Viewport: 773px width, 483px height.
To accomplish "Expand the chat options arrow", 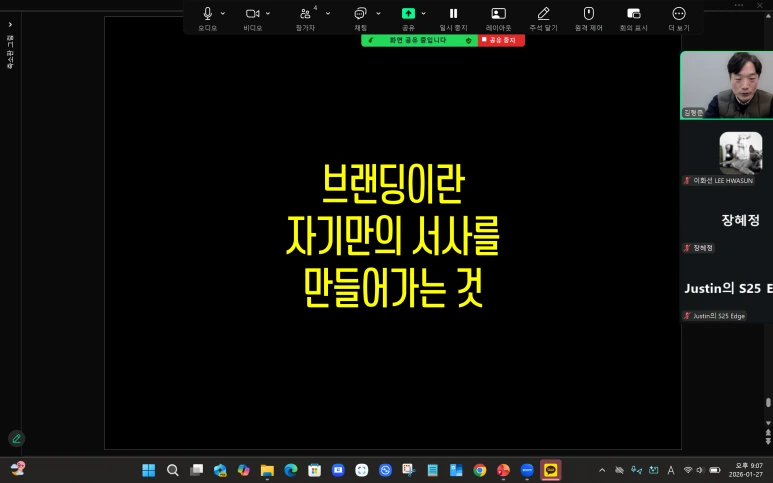I will click(378, 13).
